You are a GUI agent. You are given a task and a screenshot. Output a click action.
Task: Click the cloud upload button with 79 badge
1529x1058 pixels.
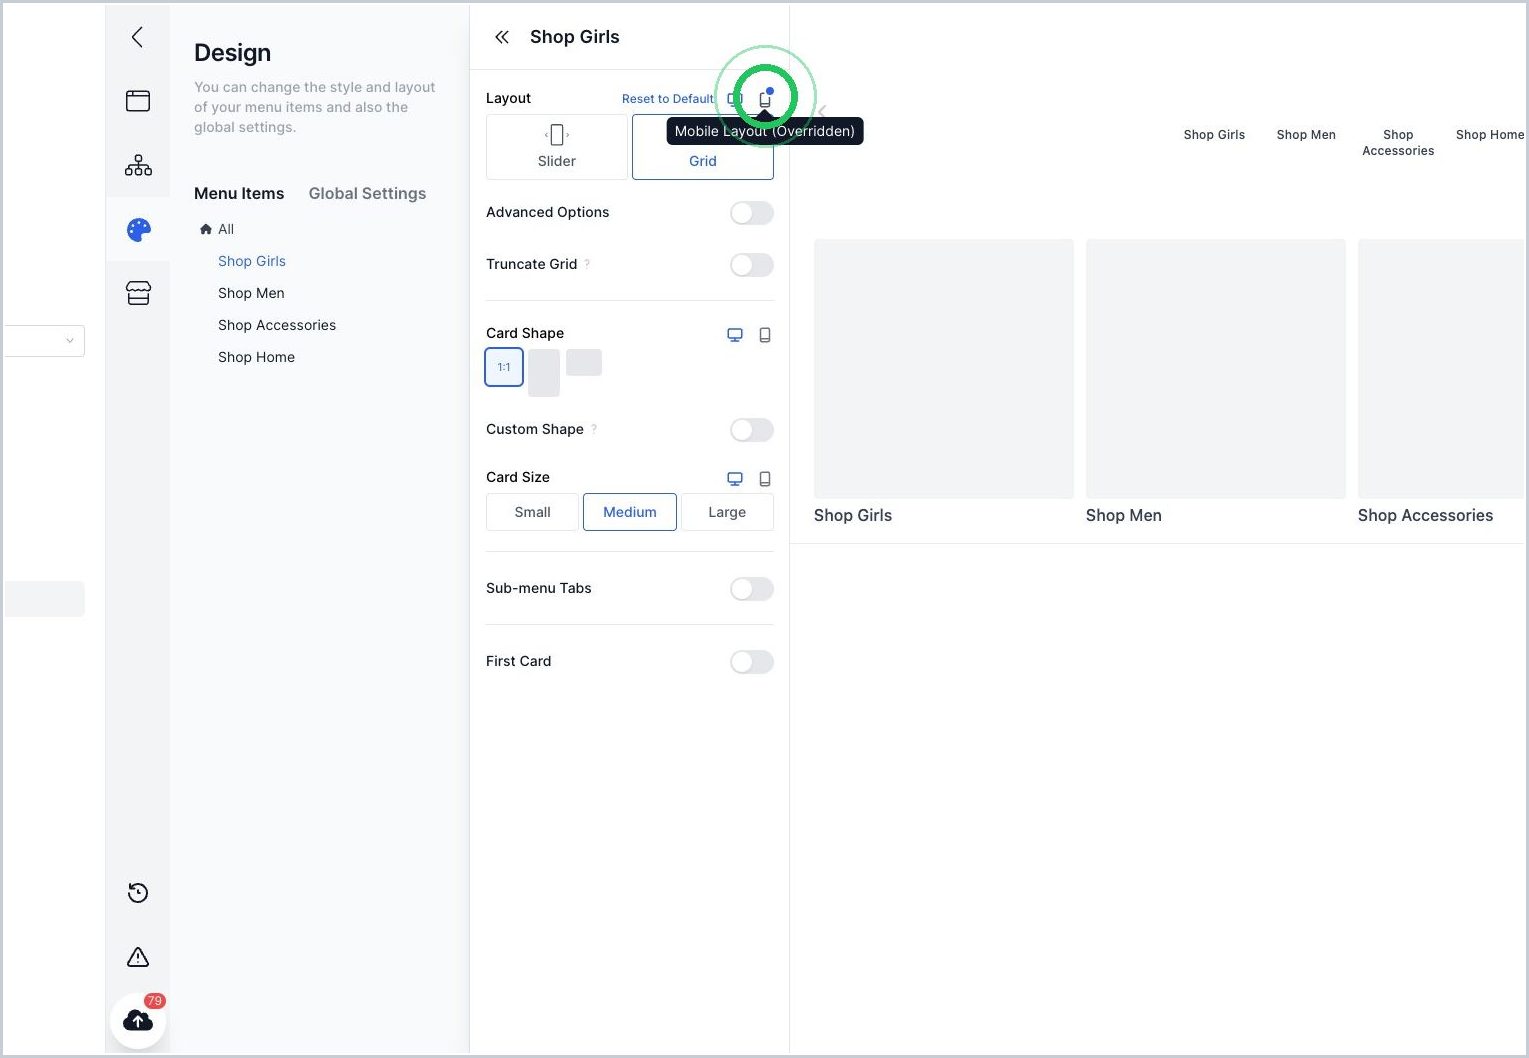pyautogui.click(x=138, y=1020)
